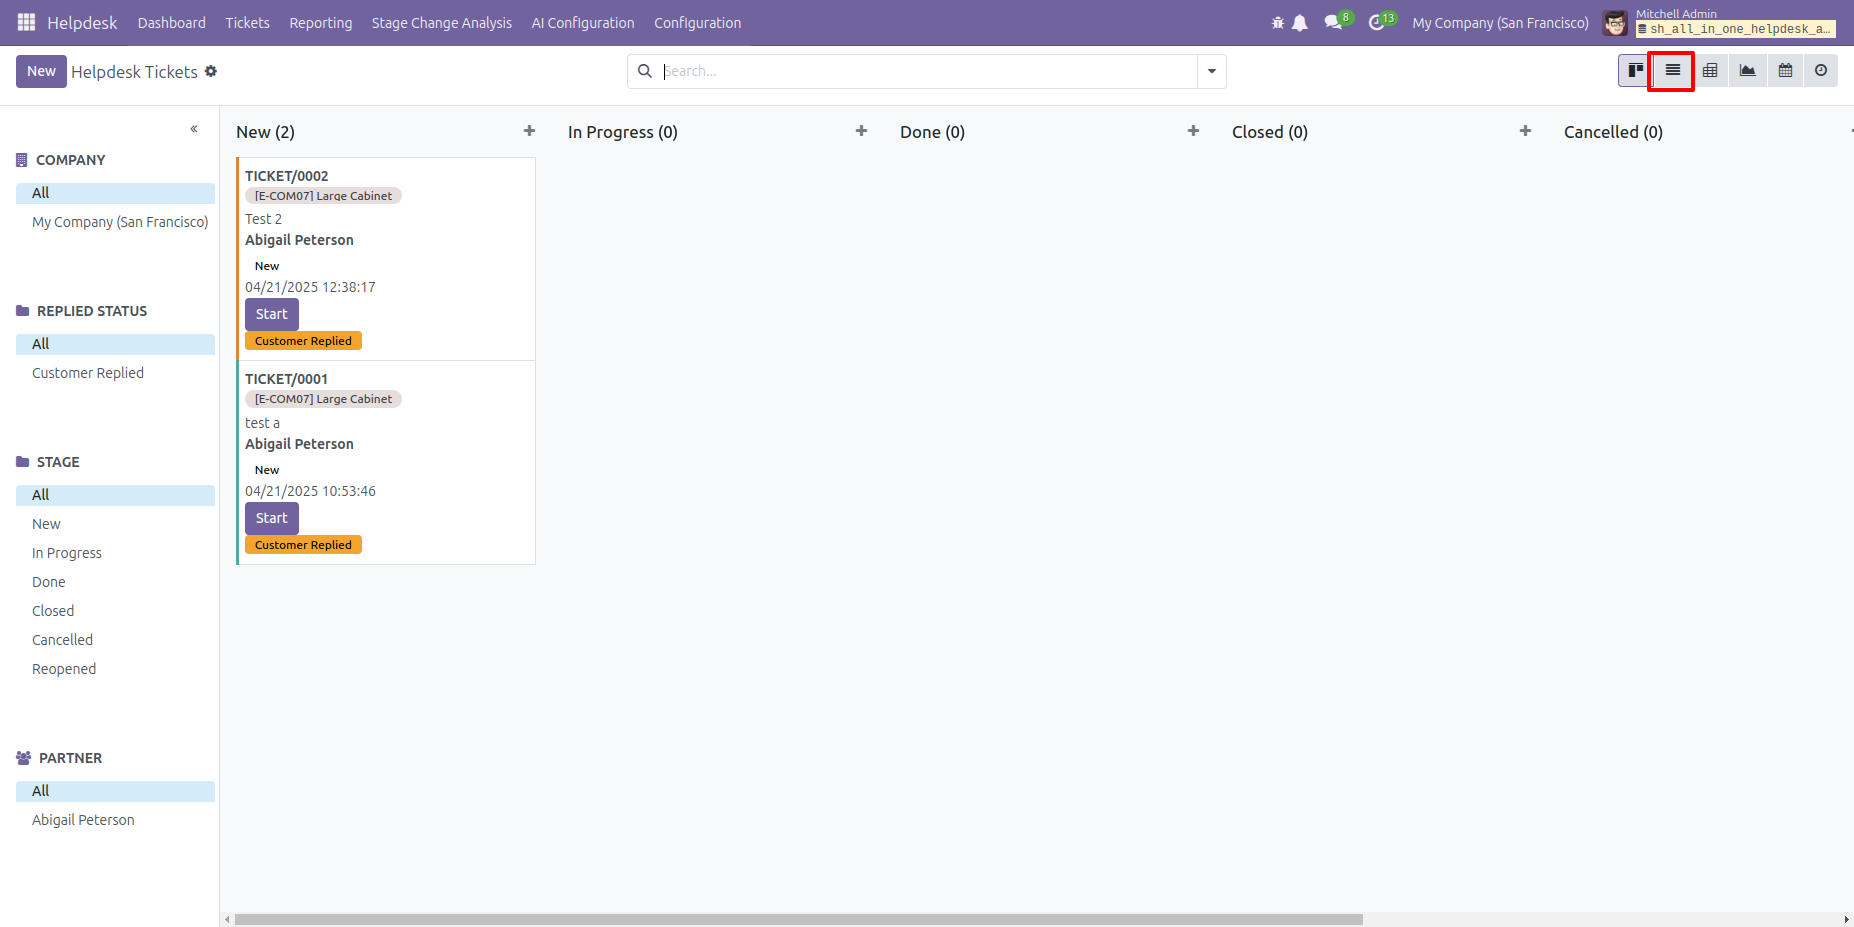Click the Done (0) column header

(x=932, y=132)
